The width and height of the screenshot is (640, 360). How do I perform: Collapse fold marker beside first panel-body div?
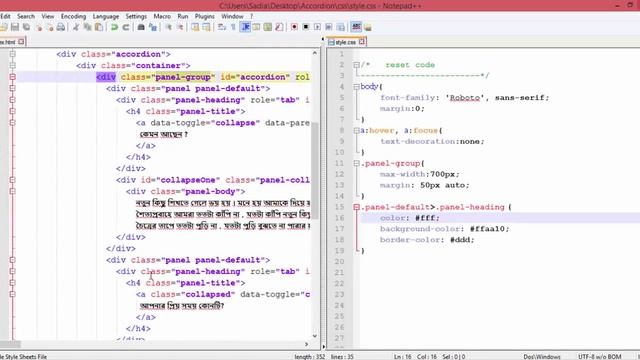click(x=13, y=191)
